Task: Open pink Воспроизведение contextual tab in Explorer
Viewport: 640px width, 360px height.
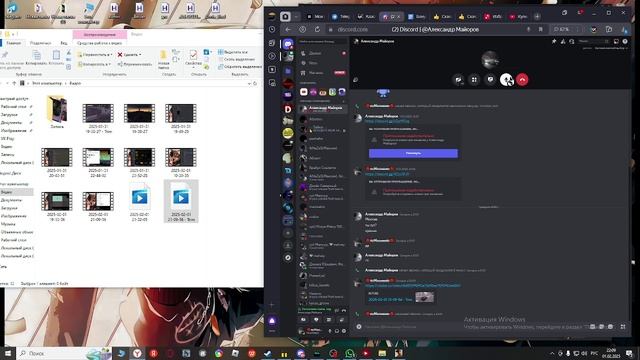Action: click(100, 35)
